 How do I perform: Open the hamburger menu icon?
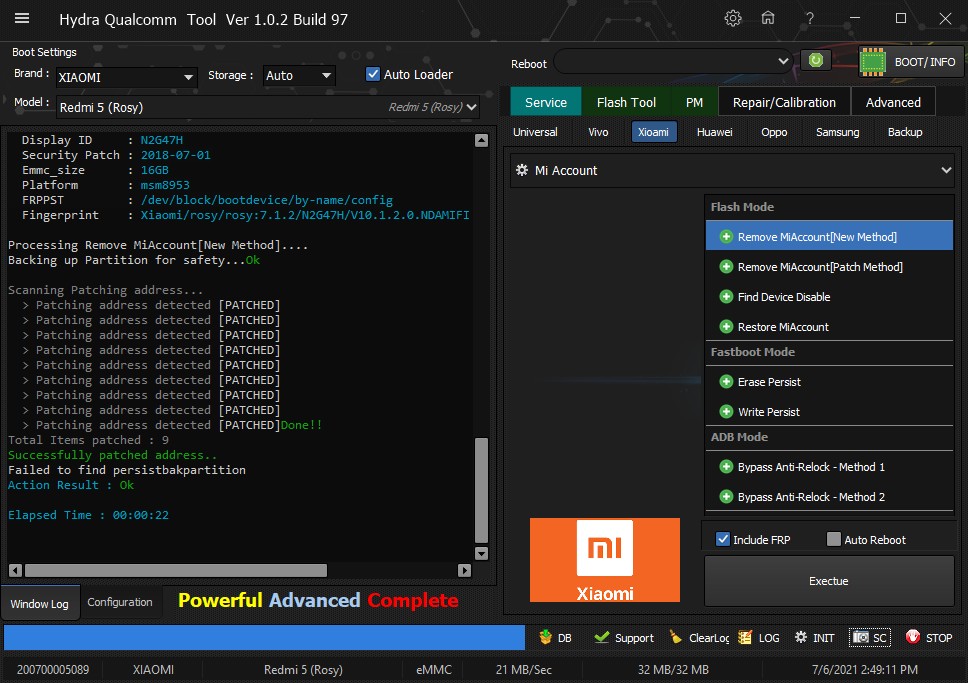pos(22,18)
